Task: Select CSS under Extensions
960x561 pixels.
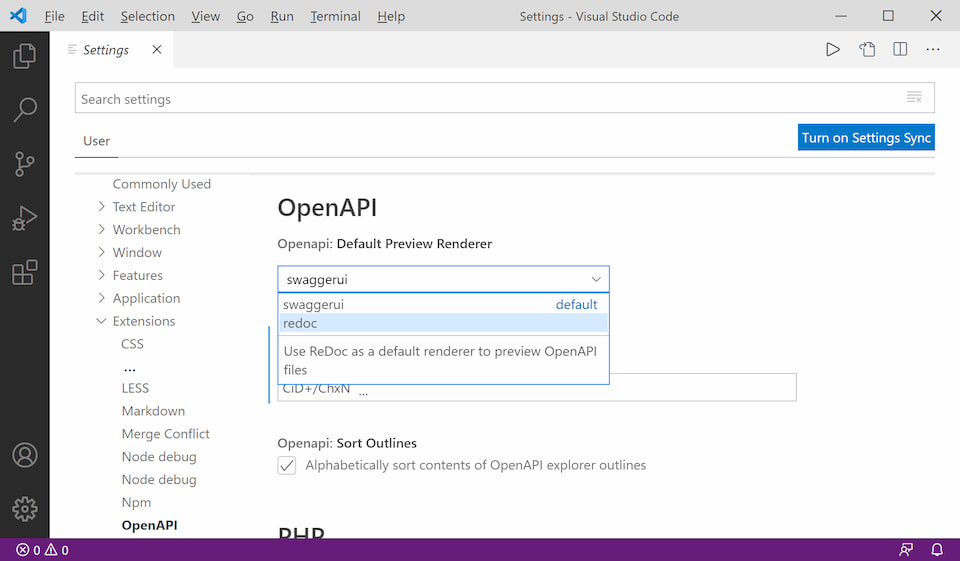Action: pyautogui.click(x=132, y=344)
